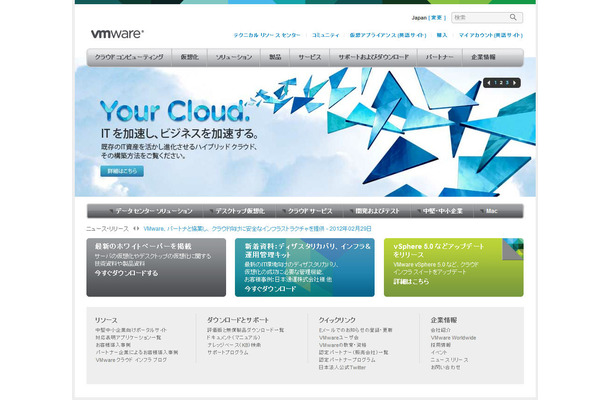The height and width of the screenshot is (400, 610).
Task: Open VMwareユーザ会 link
Action: [x=339, y=337]
